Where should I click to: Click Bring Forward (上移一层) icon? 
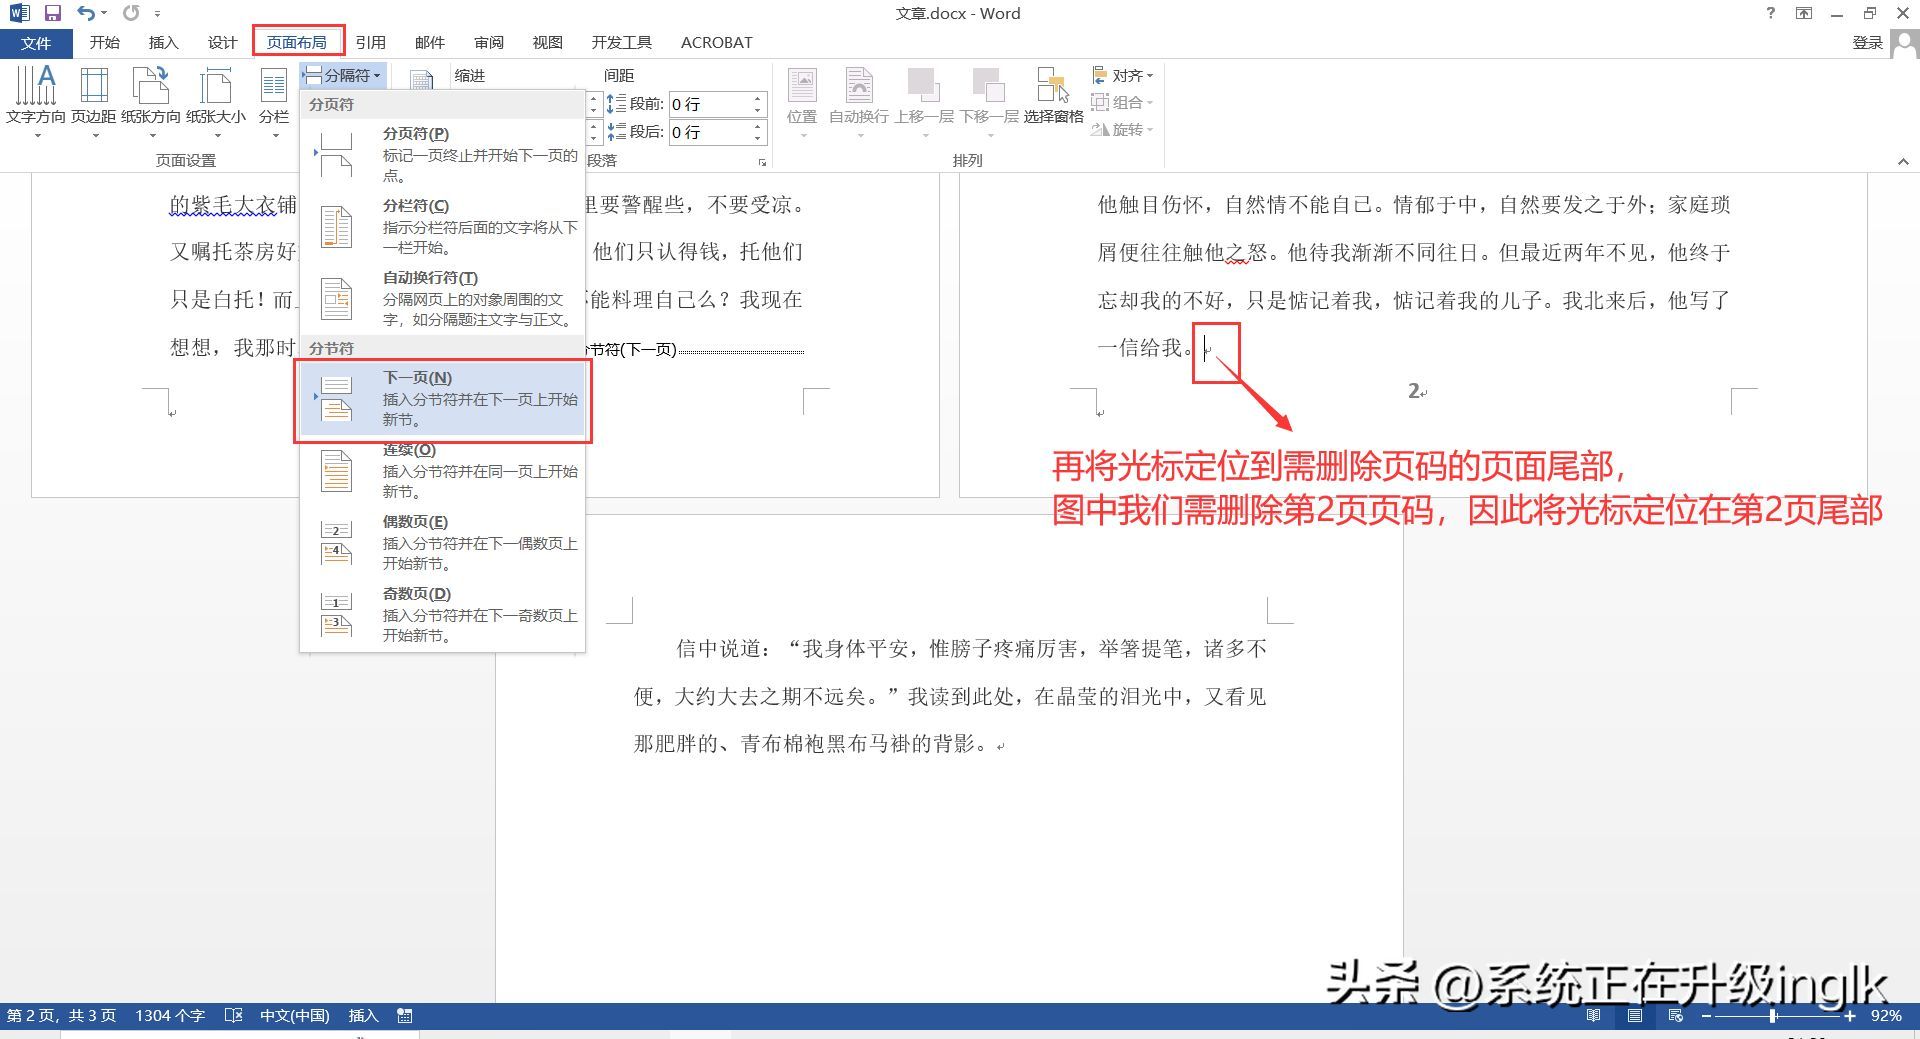pyautogui.click(x=923, y=86)
